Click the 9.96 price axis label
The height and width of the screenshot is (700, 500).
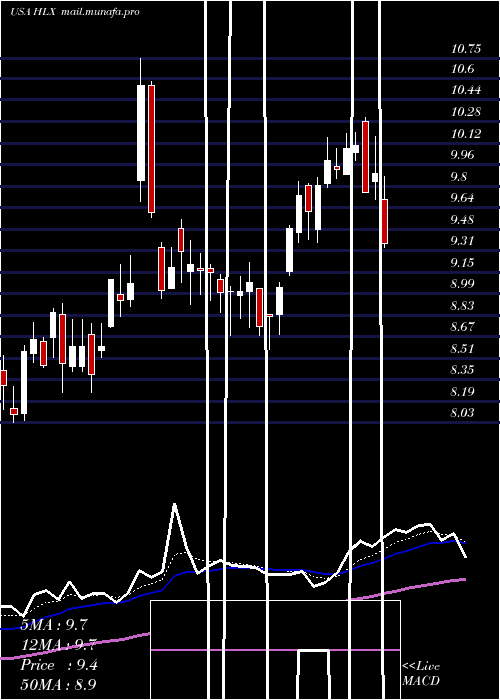coord(462,155)
